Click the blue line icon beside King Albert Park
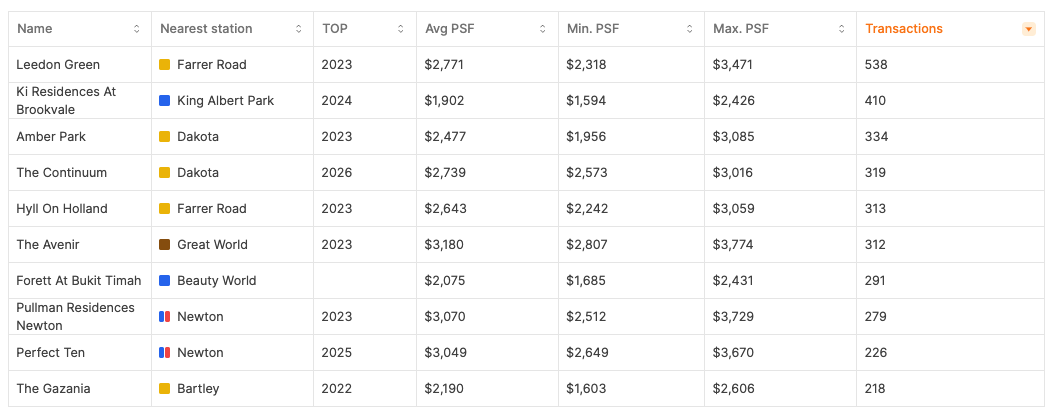1051x413 pixels. click(164, 101)
